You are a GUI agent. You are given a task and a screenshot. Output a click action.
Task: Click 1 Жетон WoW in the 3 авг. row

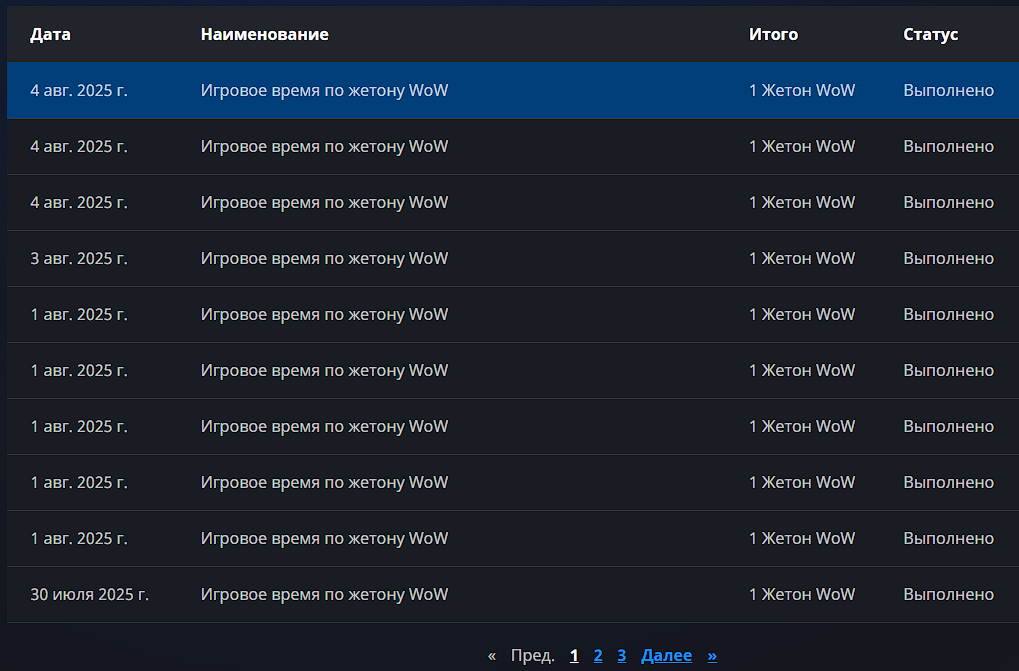coord(801,259)
